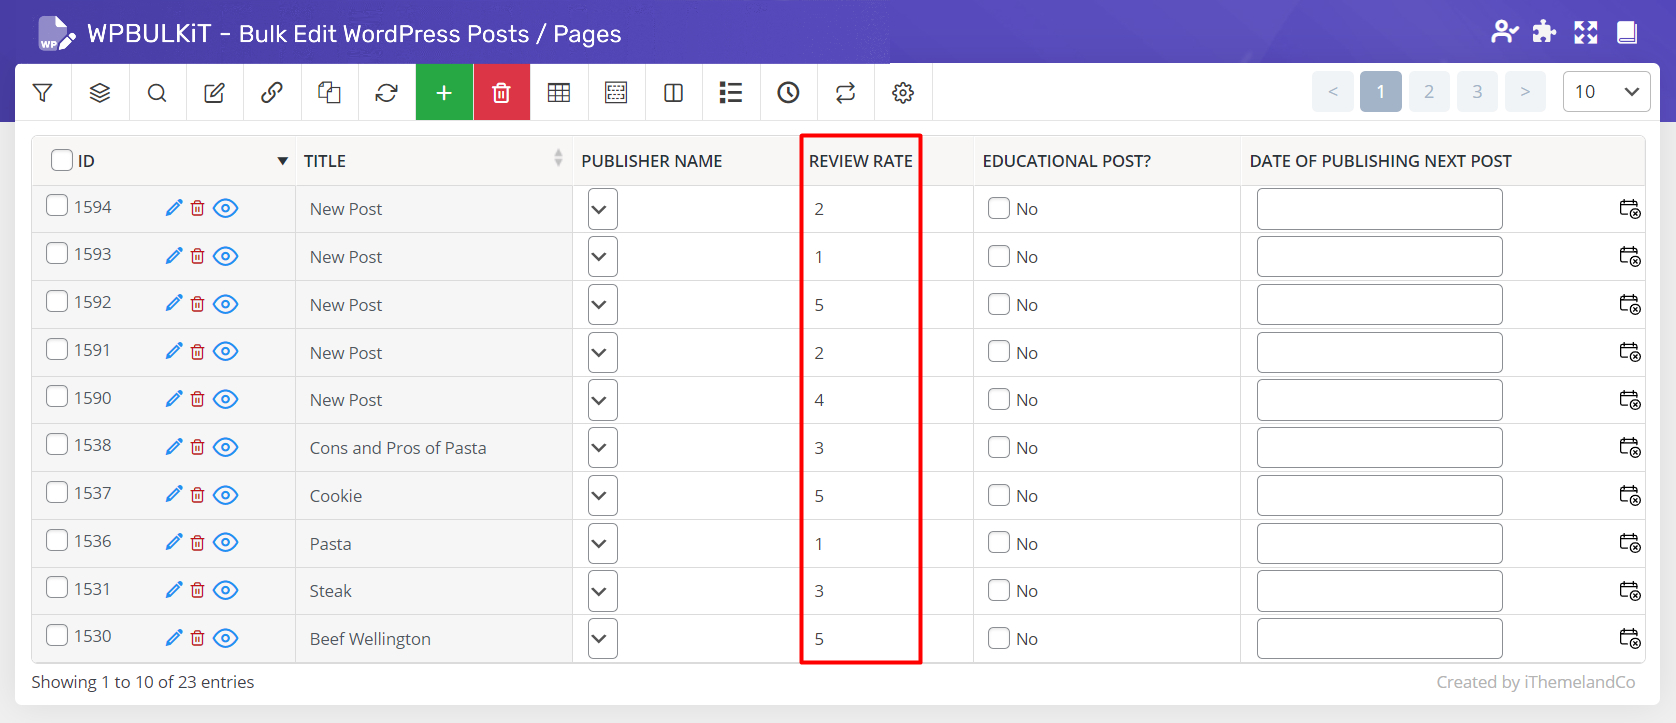Go to page 3 in pagination
1676x723 pixels.
[x=1477, y=92]
